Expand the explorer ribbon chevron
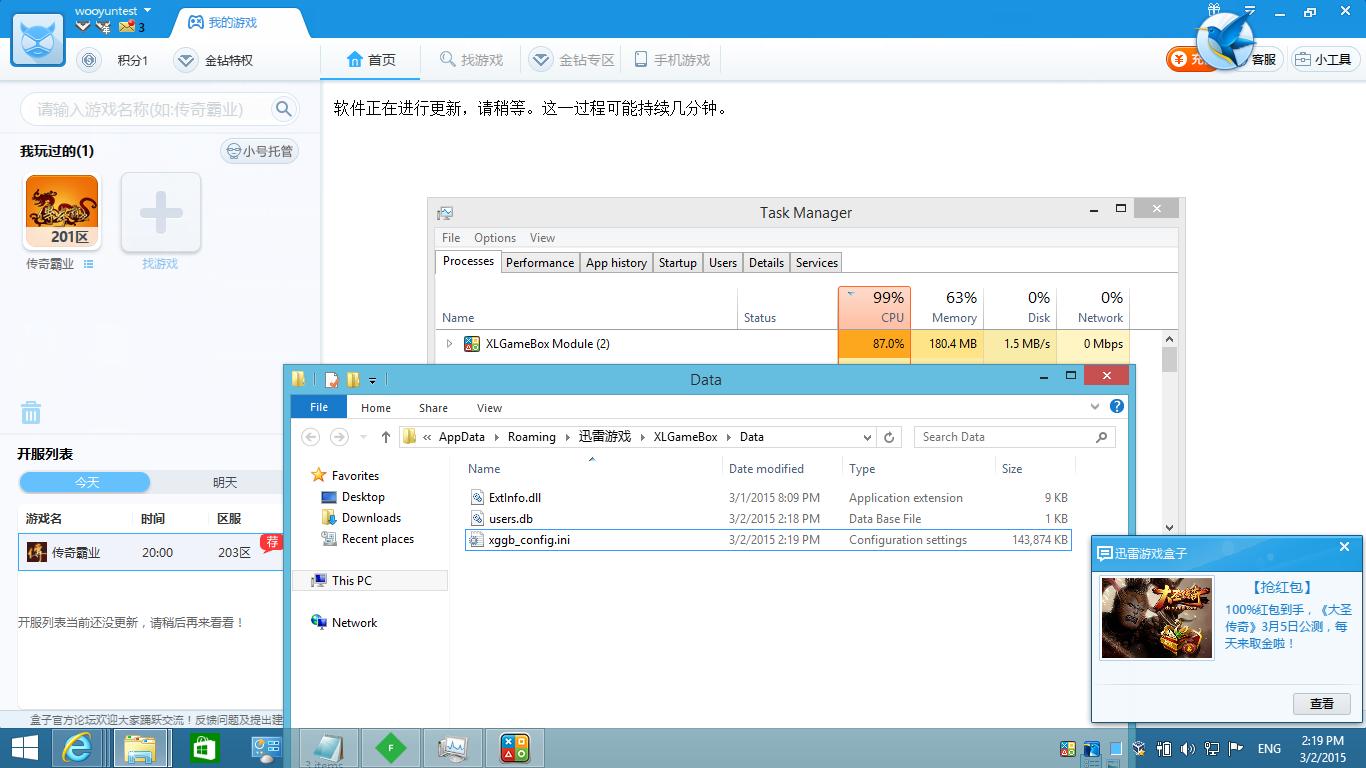 1095,407
